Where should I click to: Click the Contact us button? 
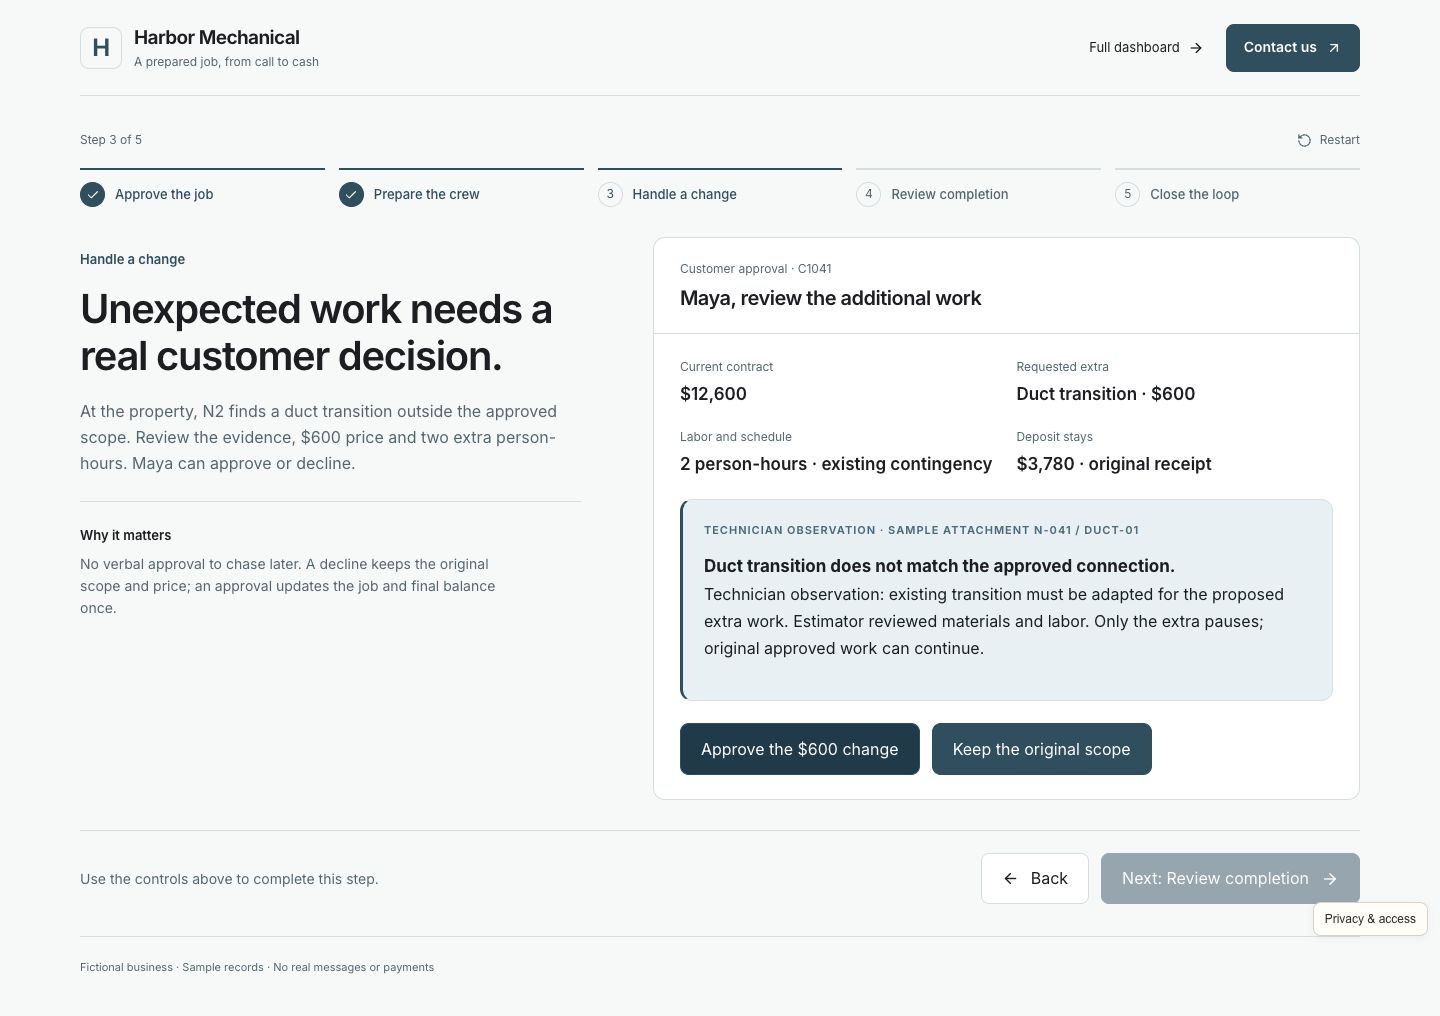pyautogui.click(x=1293, y=48)
